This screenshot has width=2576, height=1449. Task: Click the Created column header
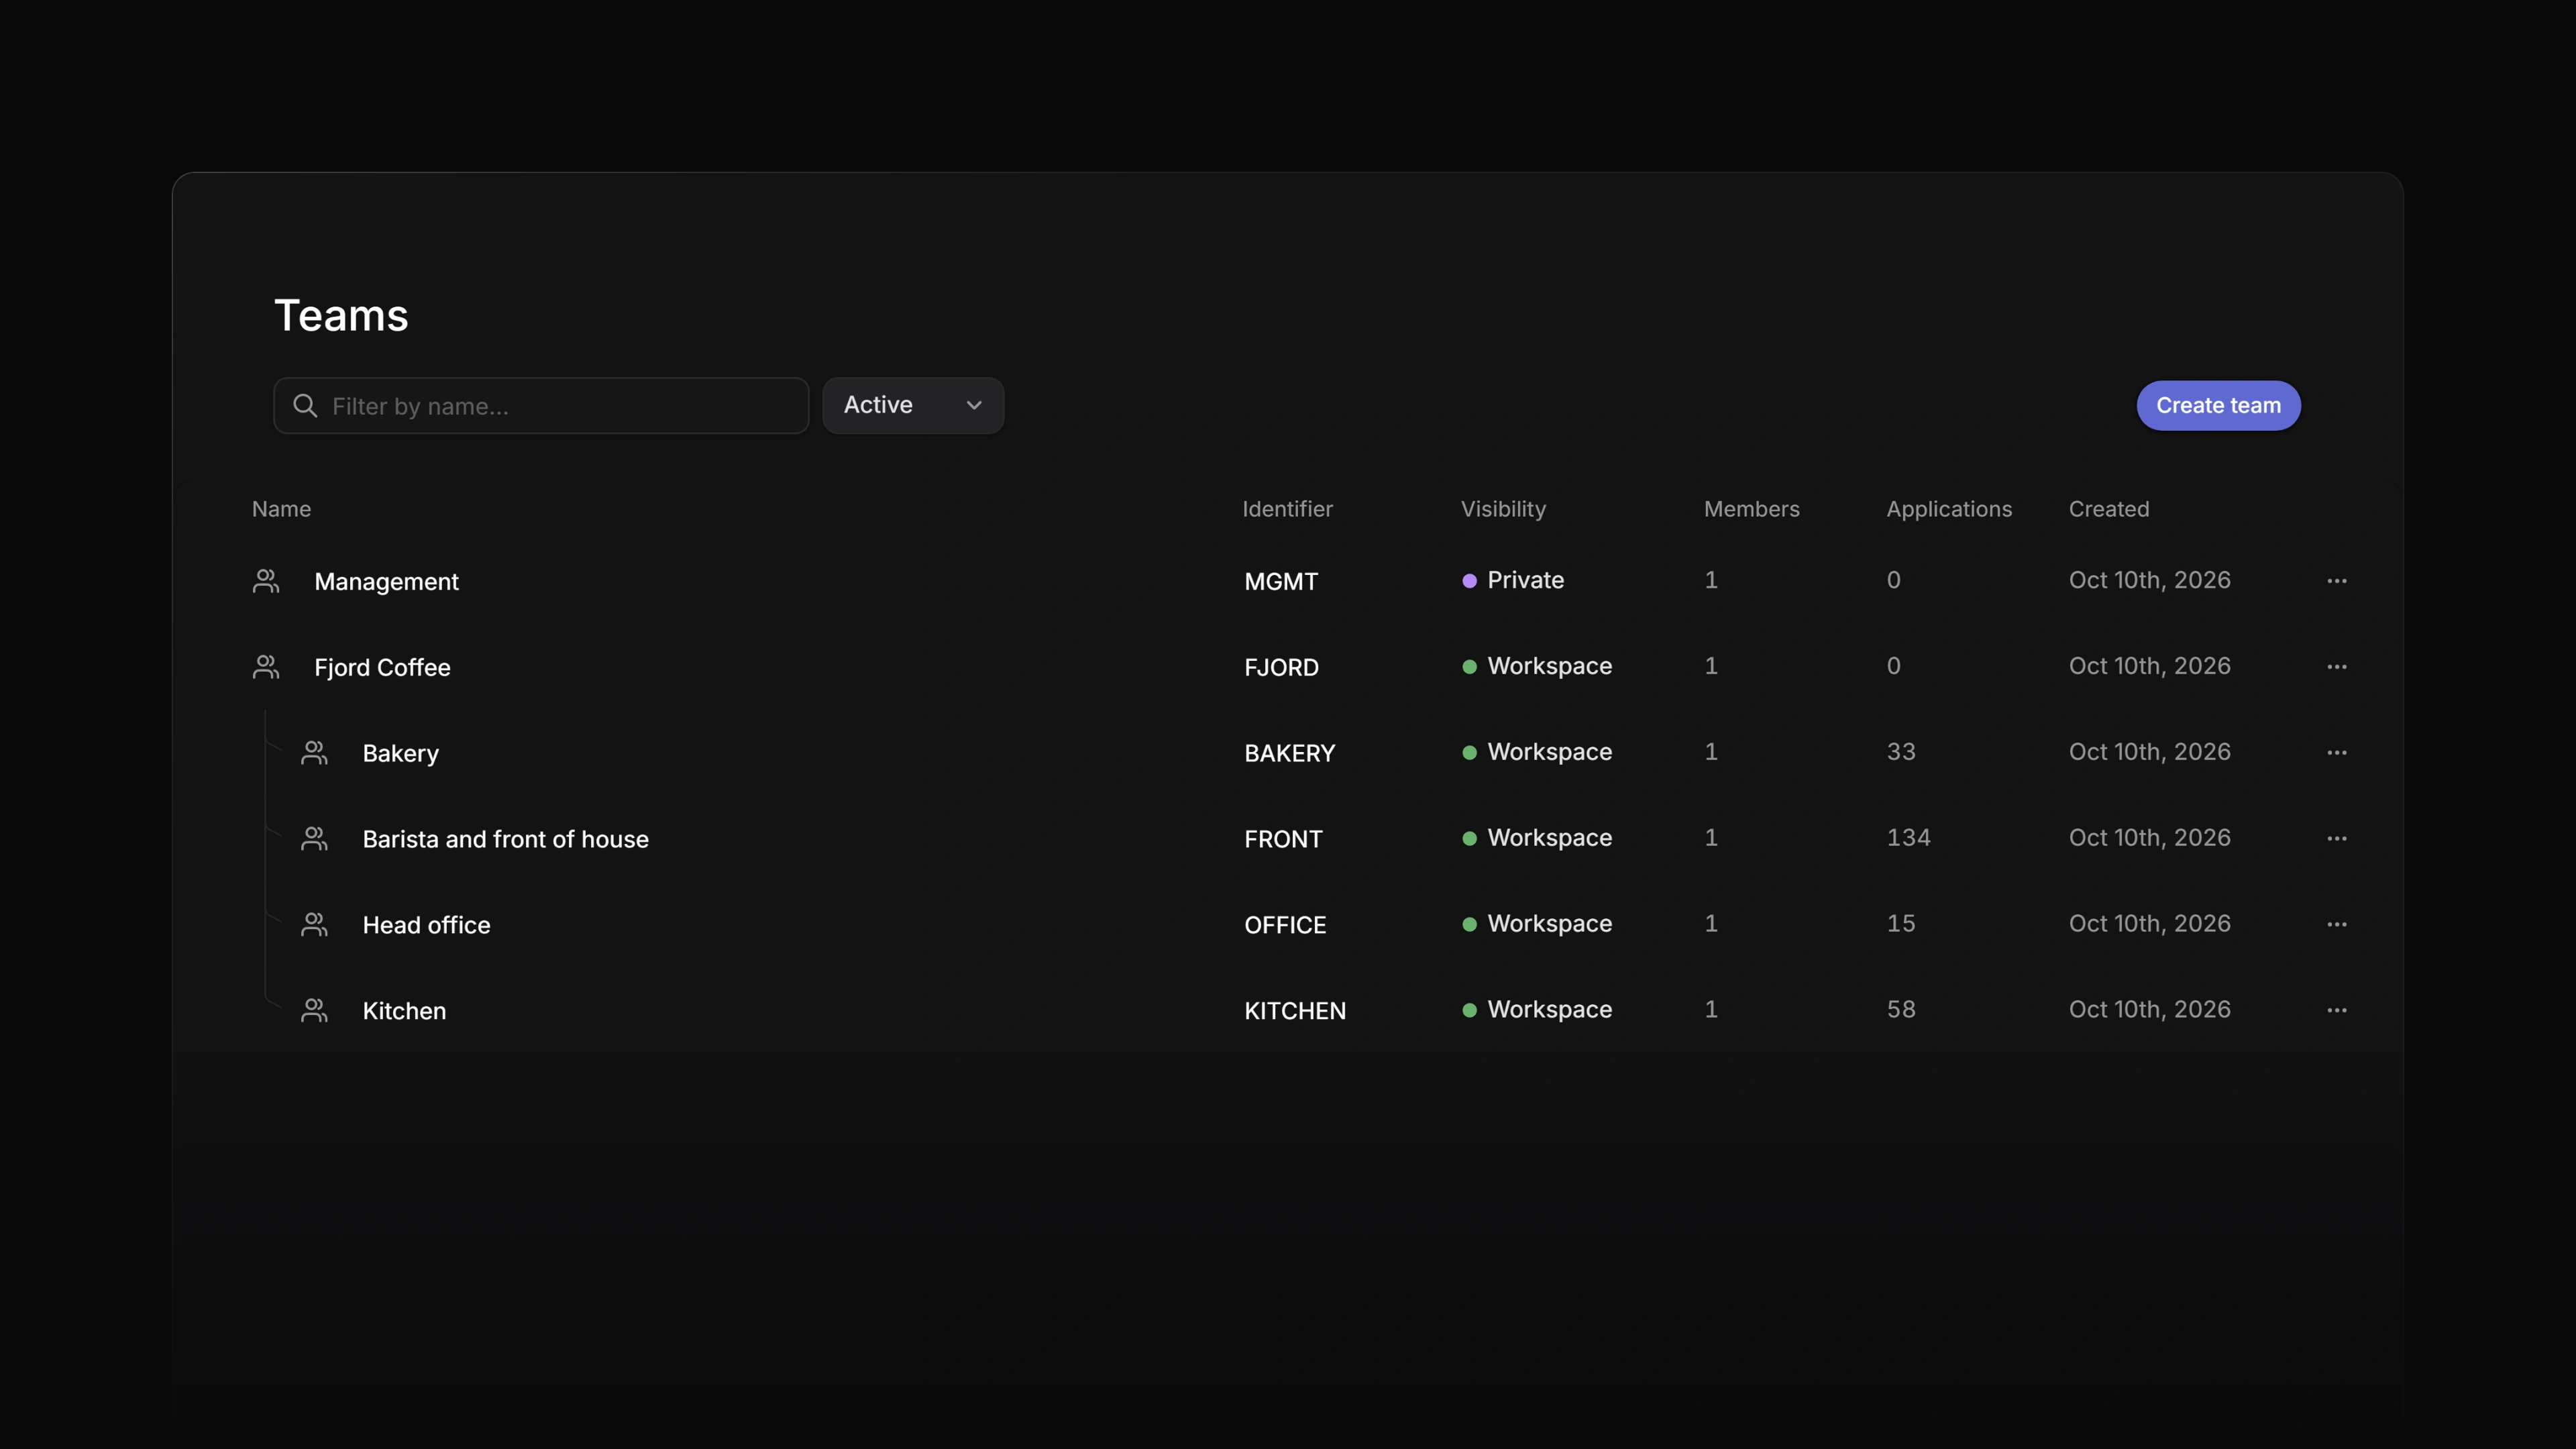tap(2108, 509)
